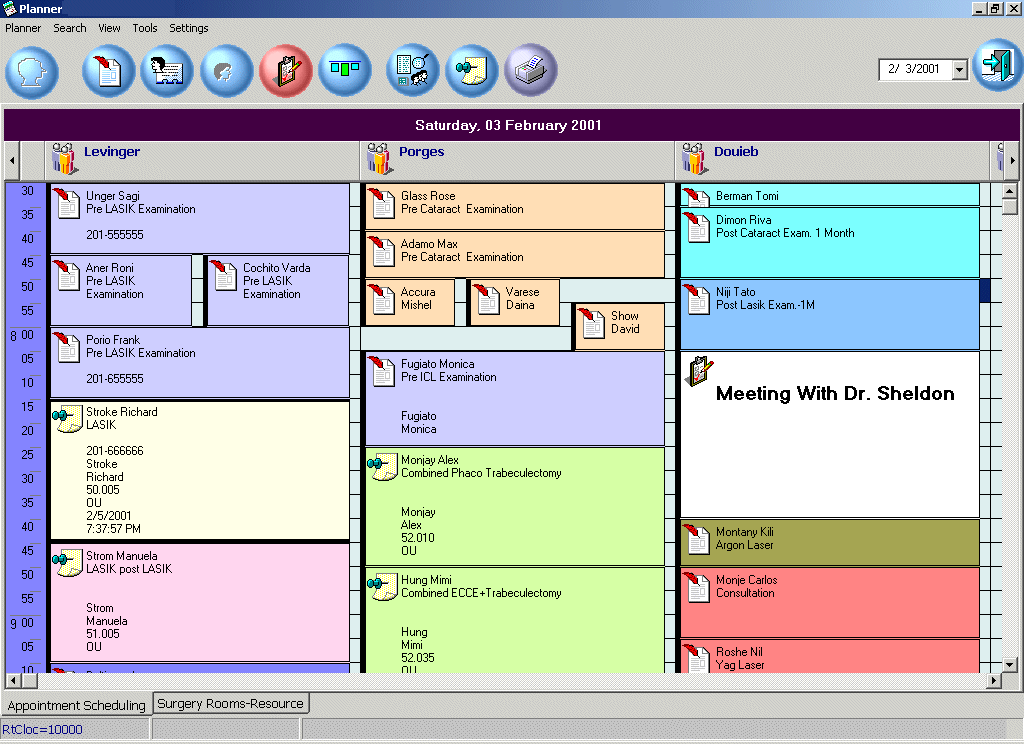Click pinned note icon of Strom Manuela
Image resolution: width=1024 pixels, height=744 pixels.
67,563
